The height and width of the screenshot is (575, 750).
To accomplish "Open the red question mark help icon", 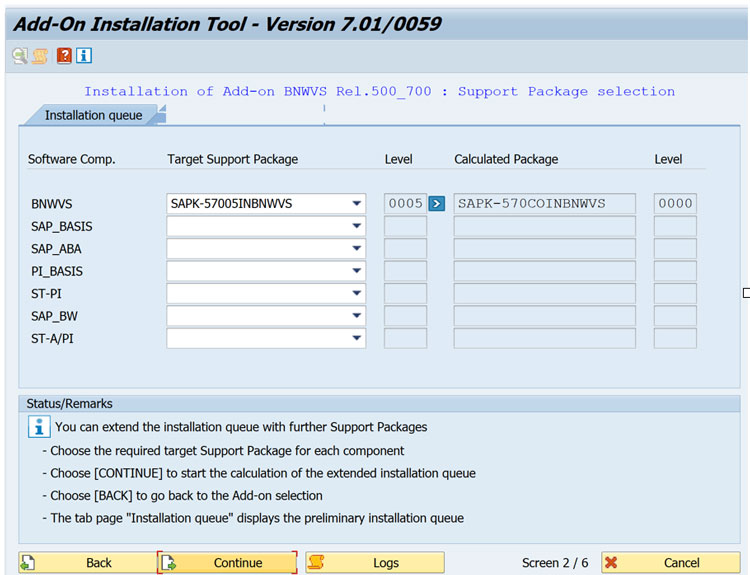I will coord(64,56).
